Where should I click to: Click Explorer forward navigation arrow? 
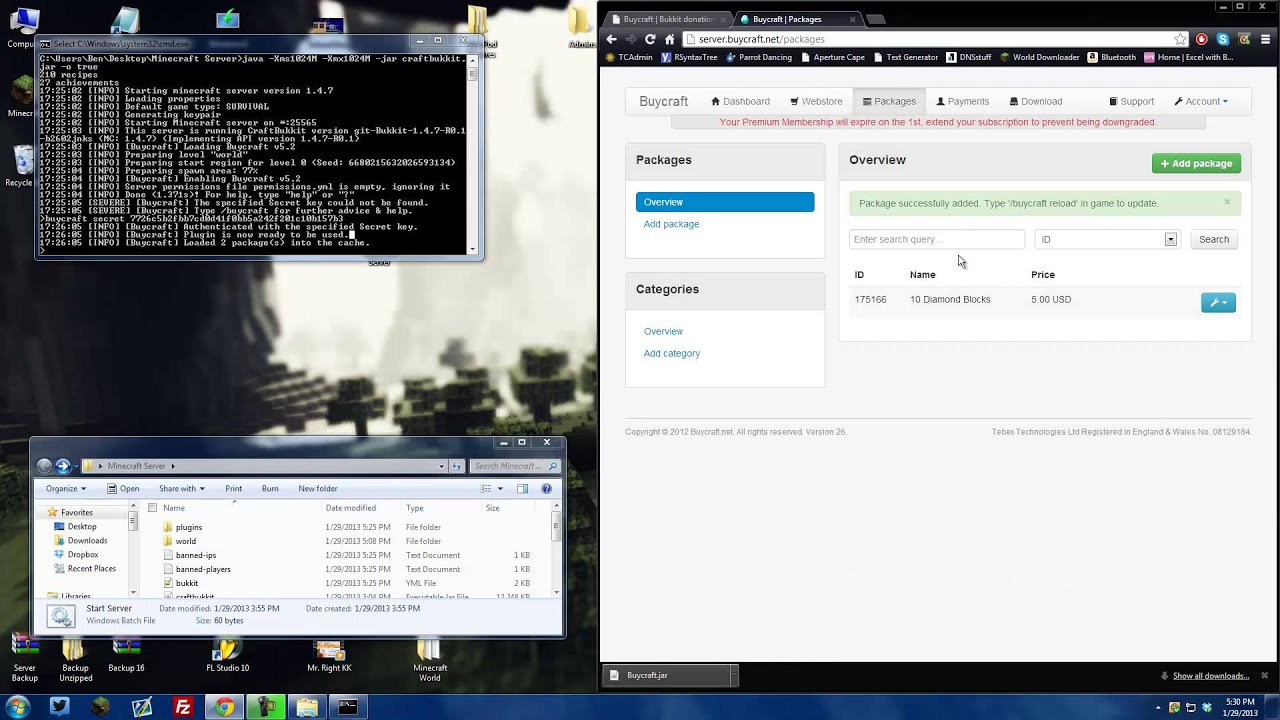click(63, 466)
